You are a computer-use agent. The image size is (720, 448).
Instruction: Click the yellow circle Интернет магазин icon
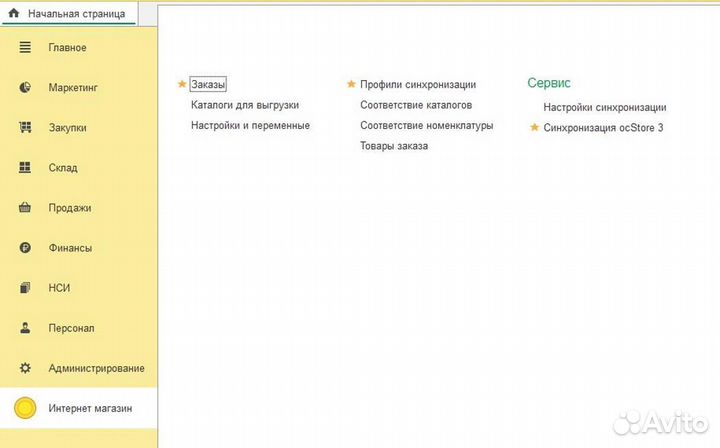pyautogui.click(x=25, y=408)
